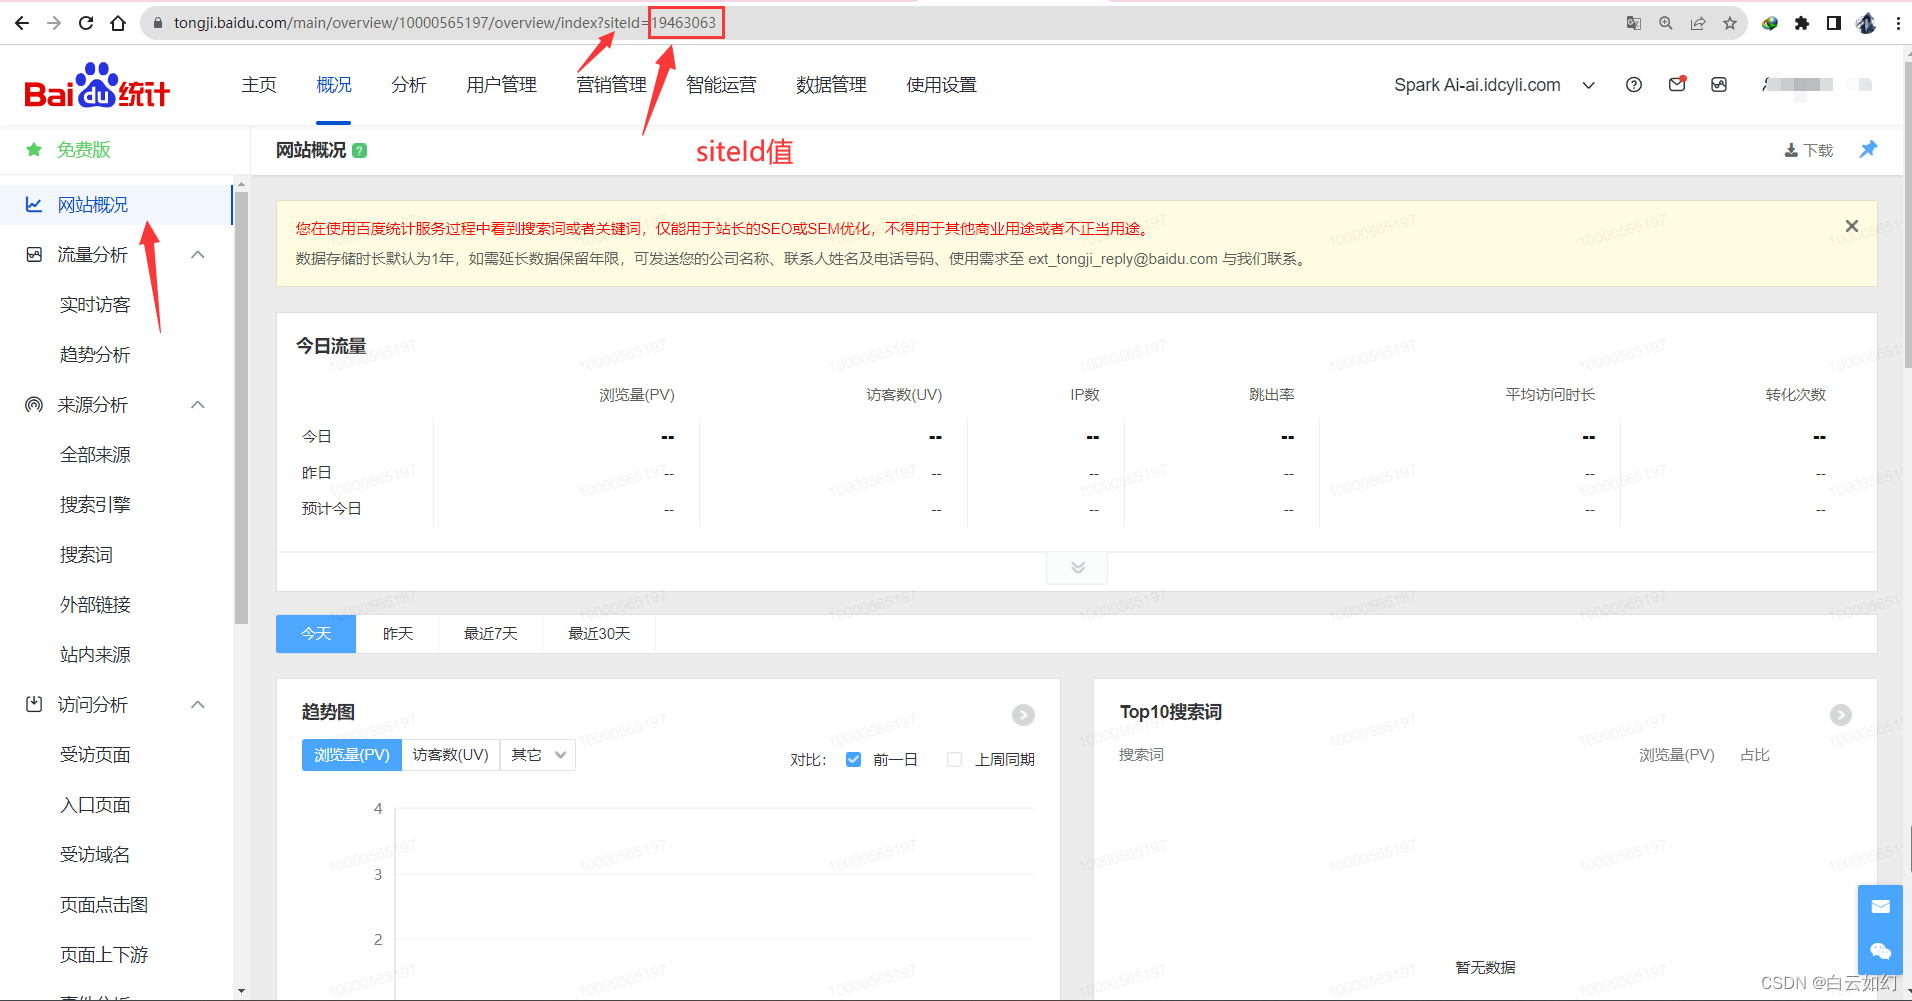
Task: Click the sidebar scroll down arrow
Action: point(241,990)
